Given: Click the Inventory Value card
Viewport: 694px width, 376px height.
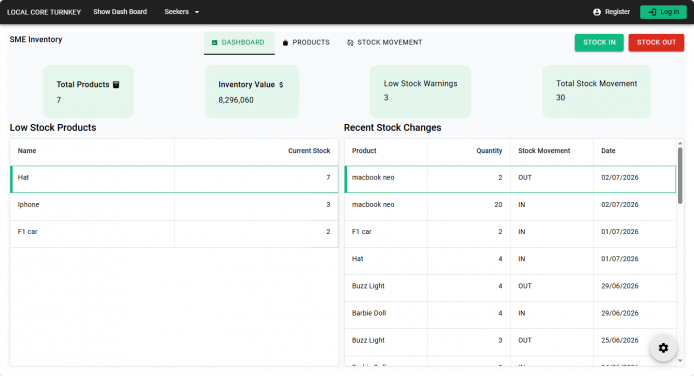Looking at the screenshot, I should (x=251, y=92).
